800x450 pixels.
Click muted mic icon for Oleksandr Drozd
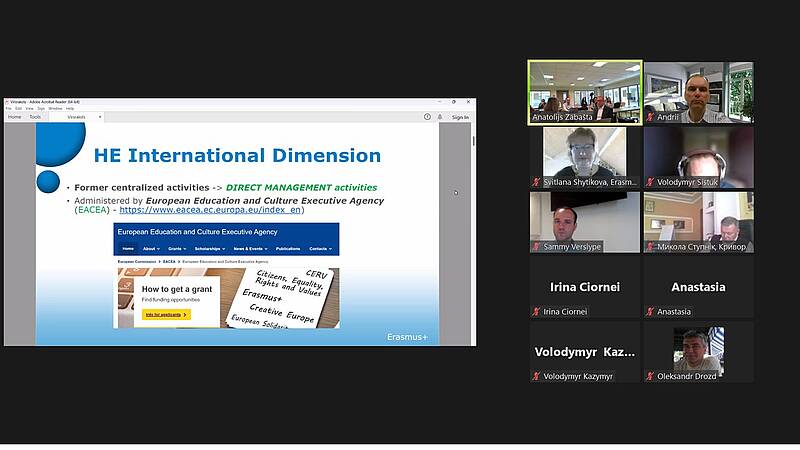click(650, 376)
